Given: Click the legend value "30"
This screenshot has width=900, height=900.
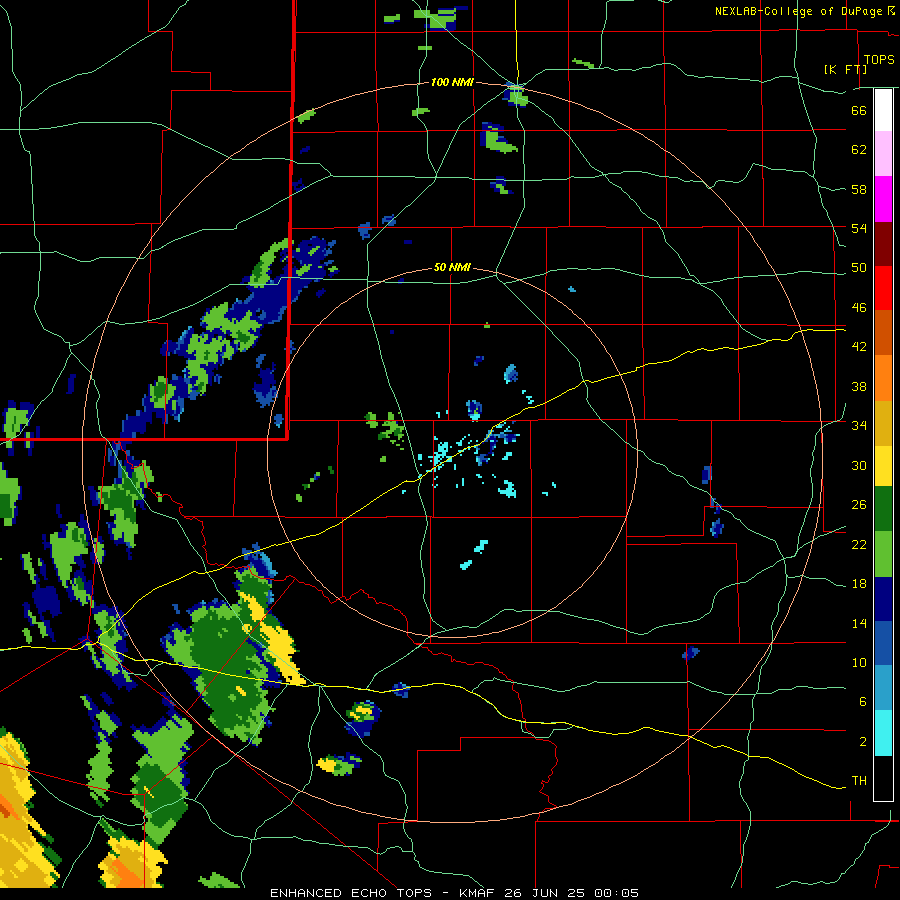Looking at the screenshot, I should (859, 465).
